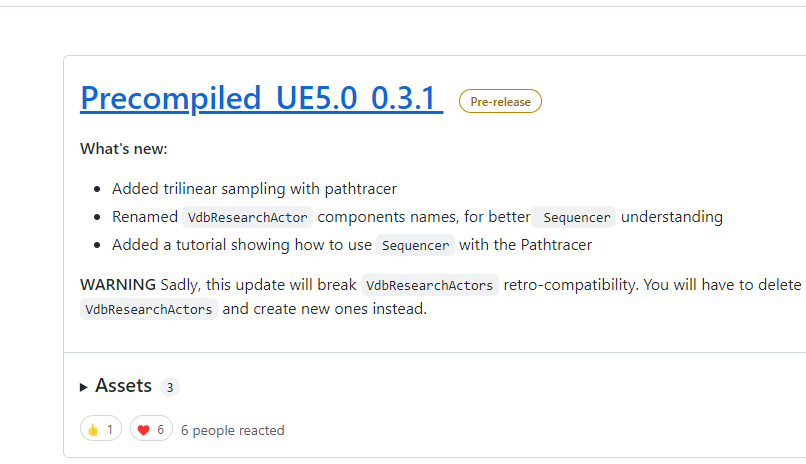The image size is (806, 464).
Task: Click the "and create new ones instead" text
Action: click(324, 309)
